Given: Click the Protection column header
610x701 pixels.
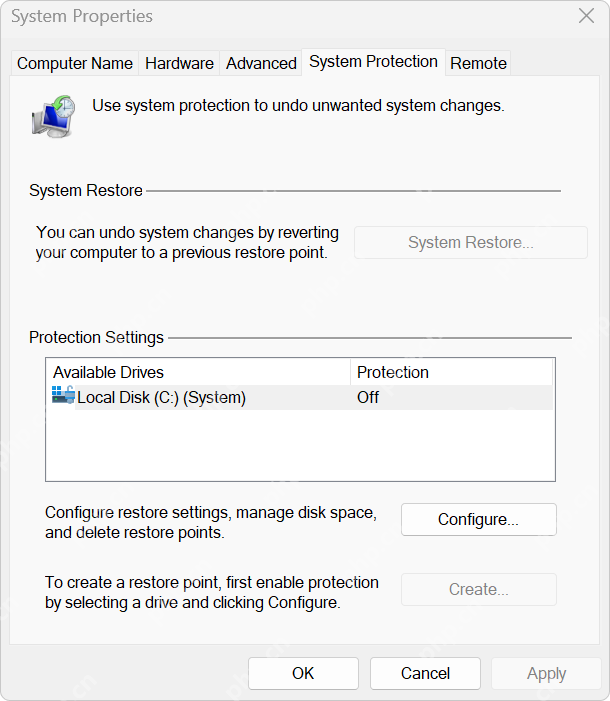Looking at the screenshot, I should 452,372.
